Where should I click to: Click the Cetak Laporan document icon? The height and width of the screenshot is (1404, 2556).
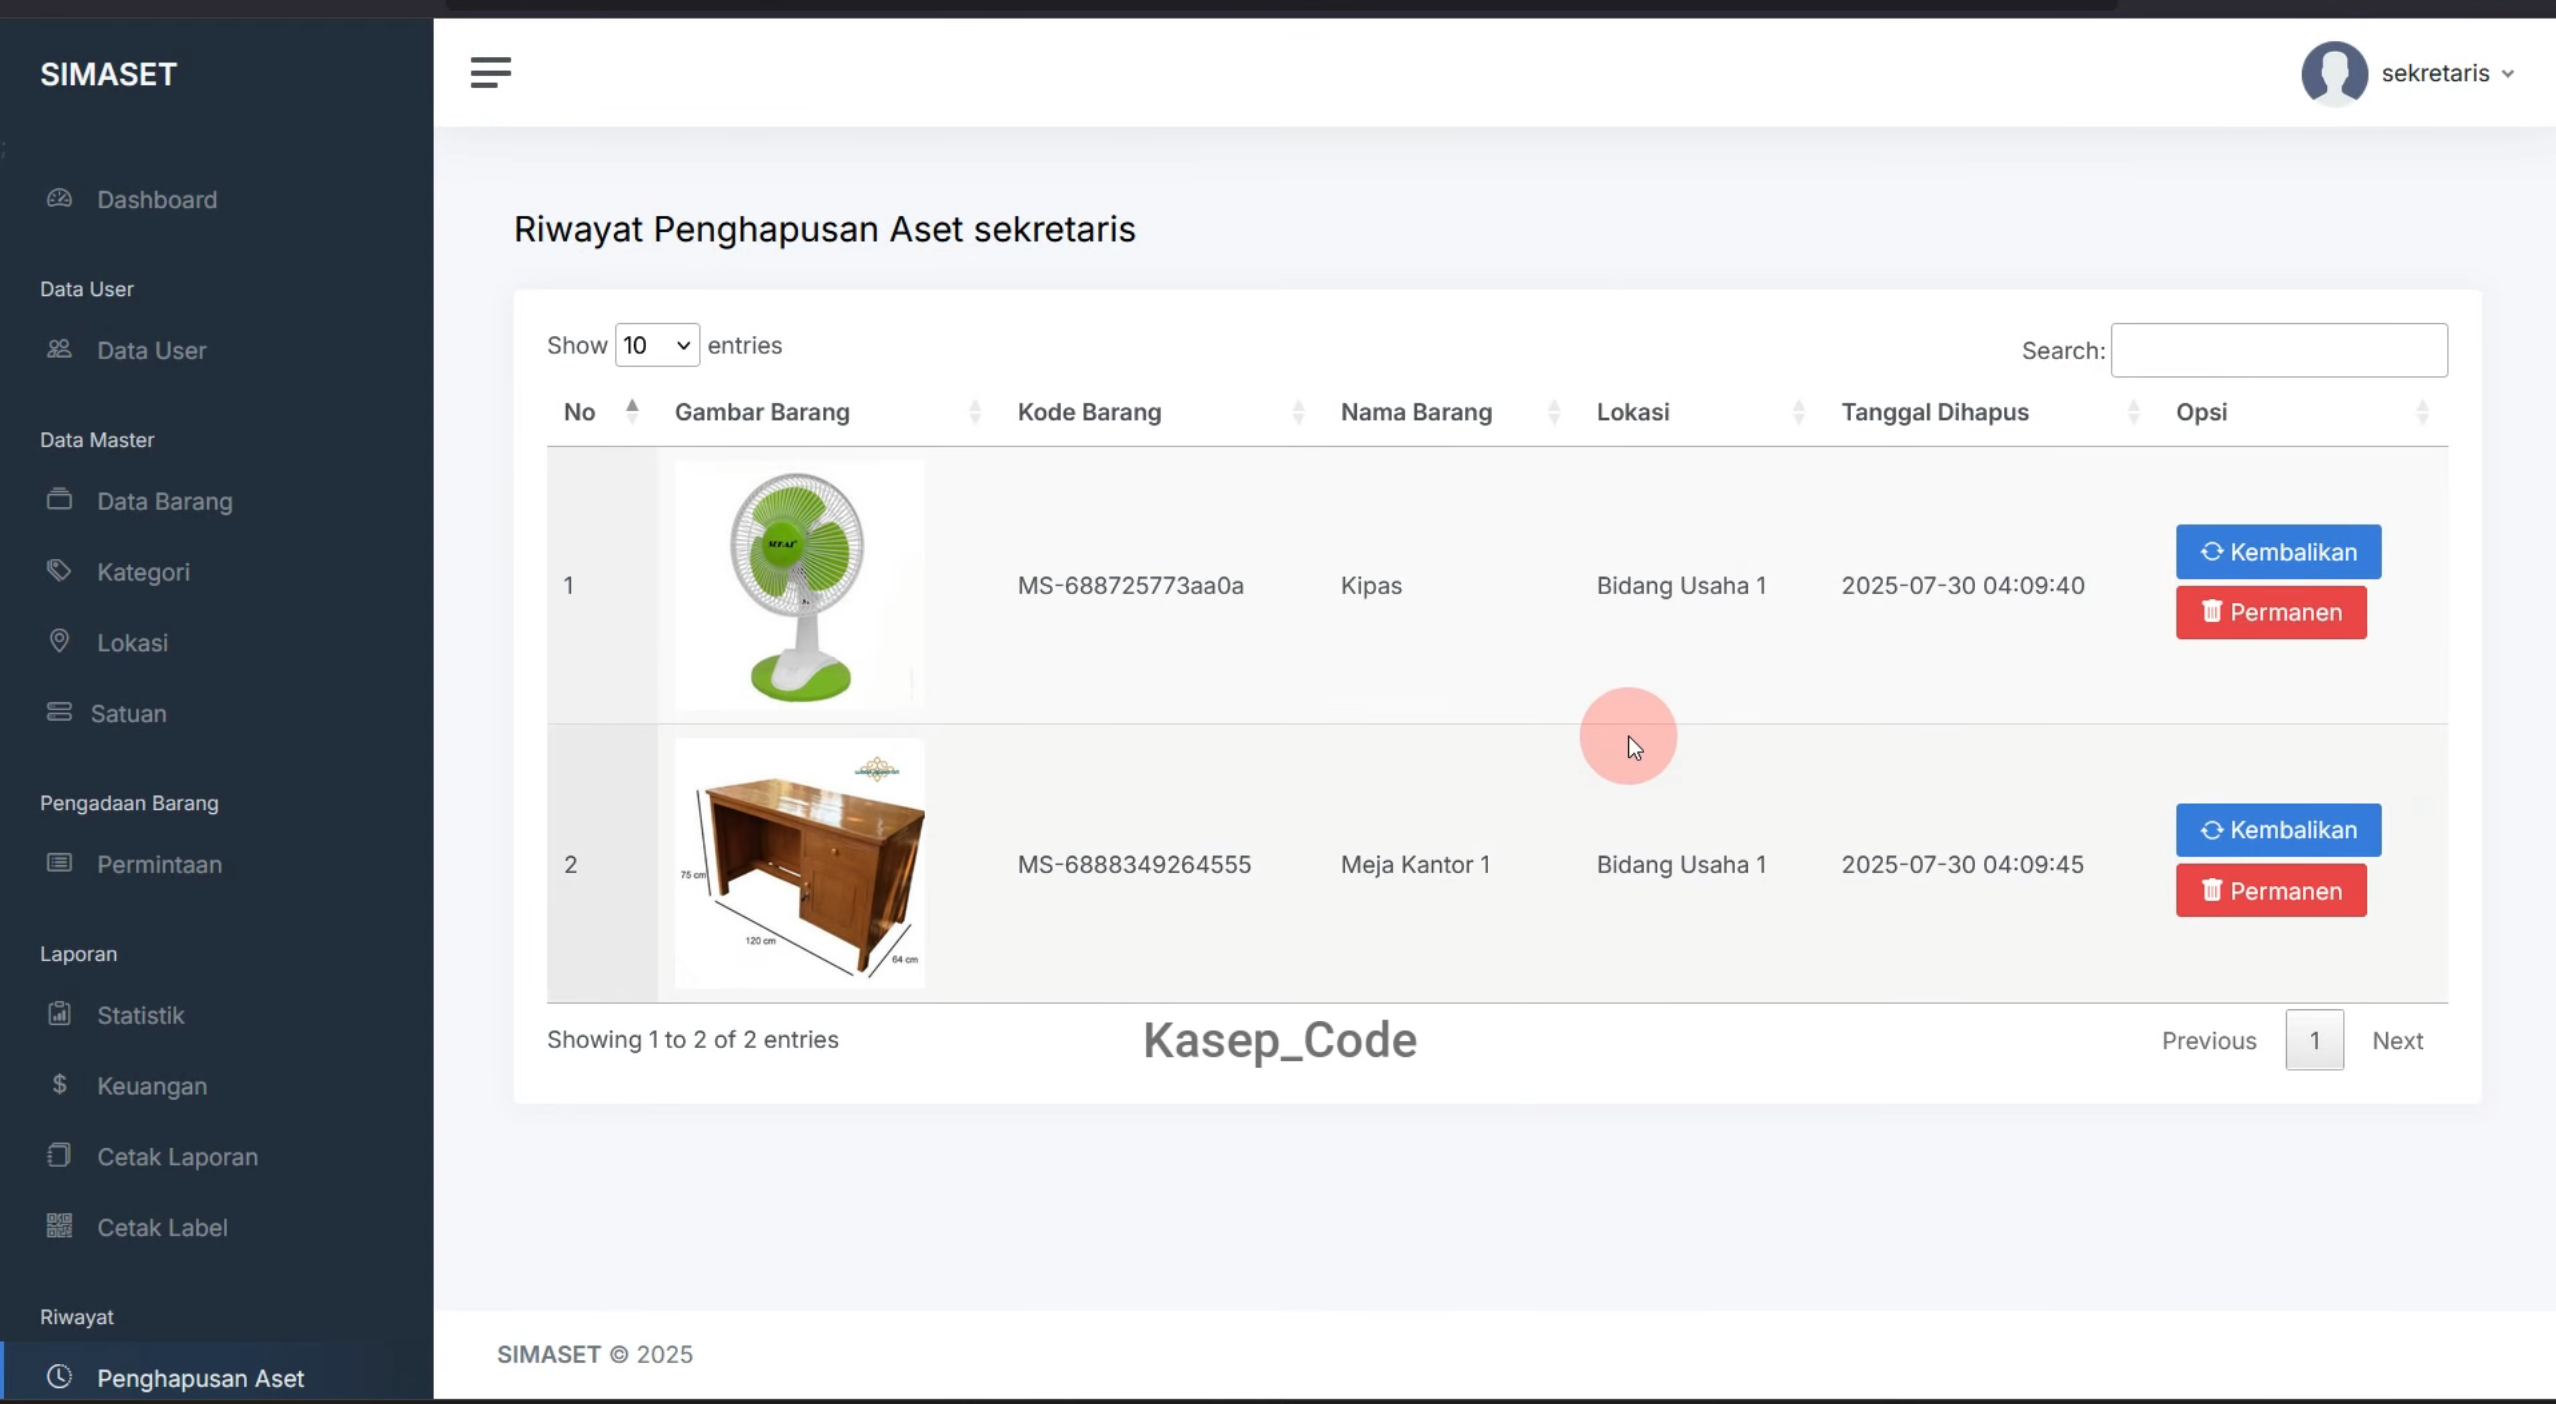[59, 1155]
